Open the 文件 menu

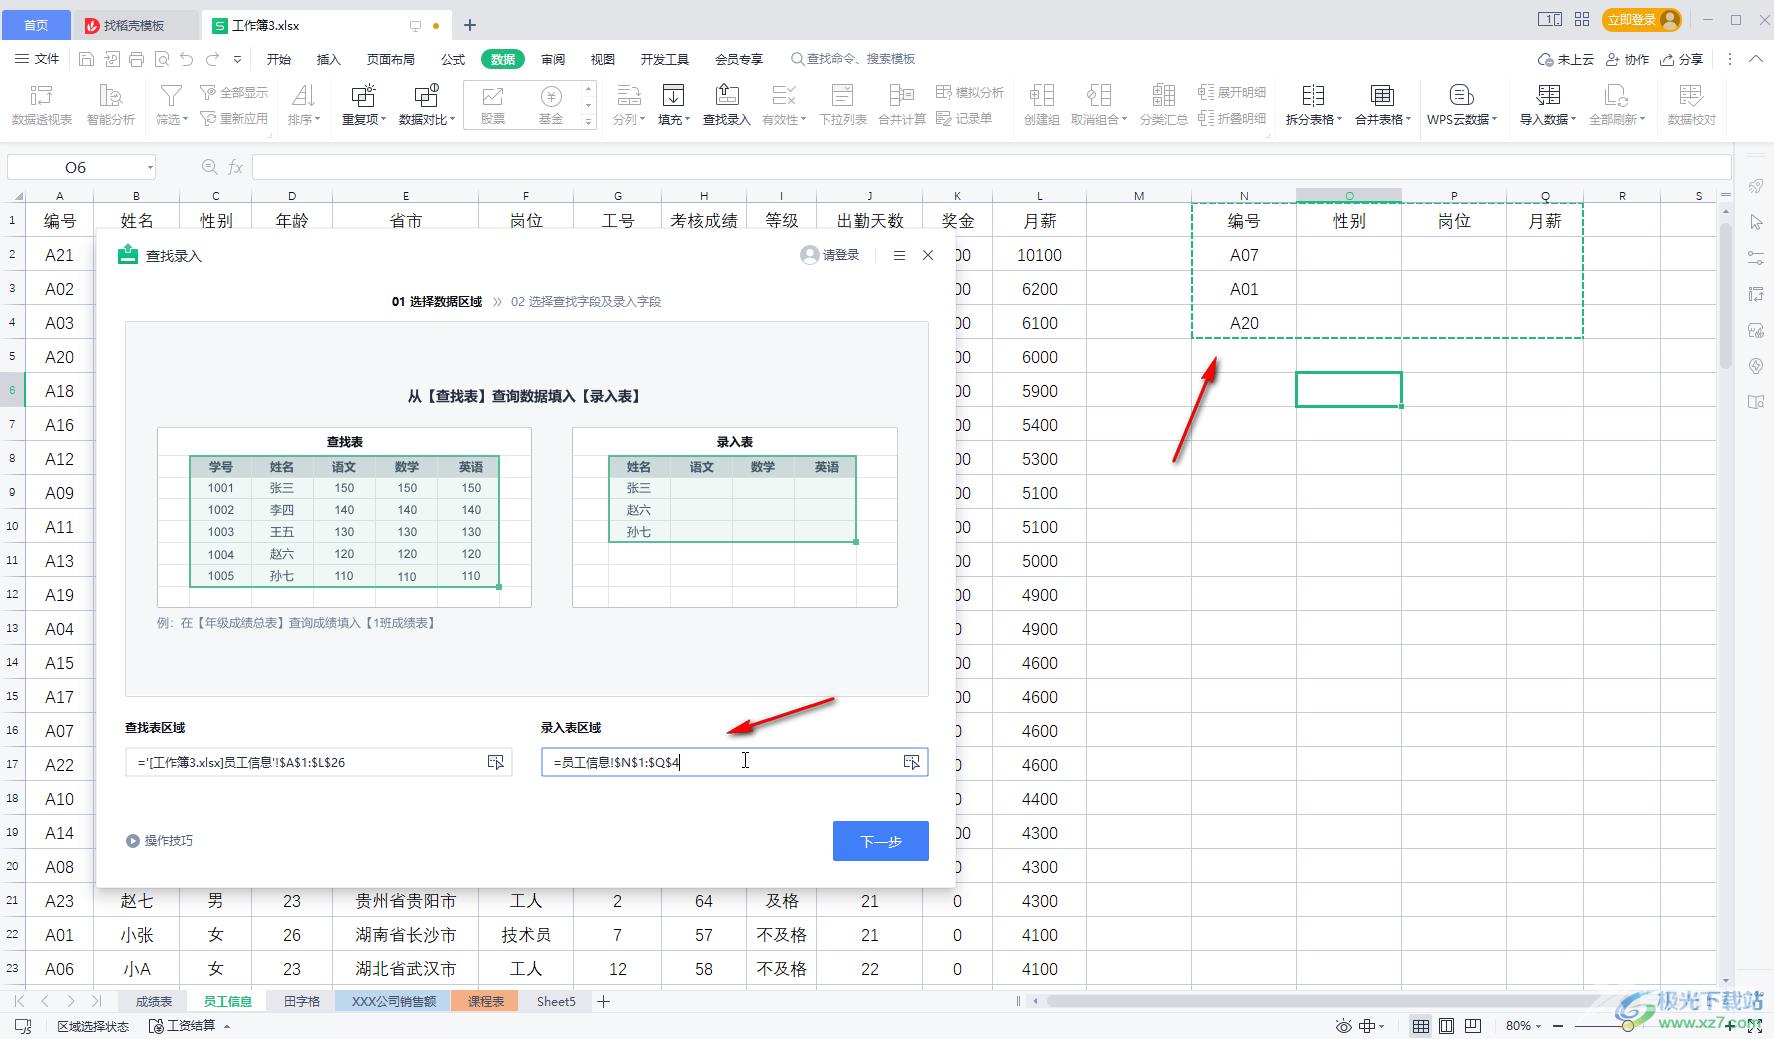coord(37,59)
